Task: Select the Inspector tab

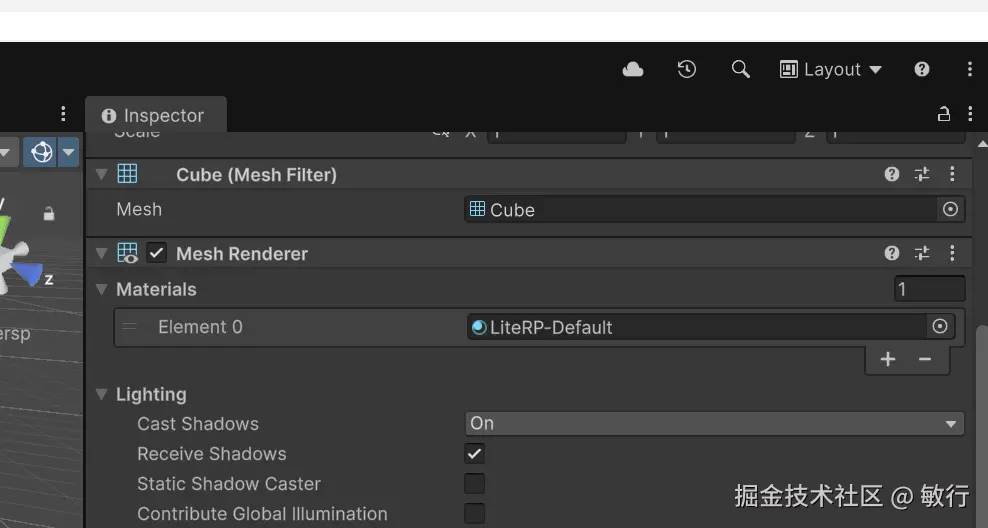Action: click(154, 115)
